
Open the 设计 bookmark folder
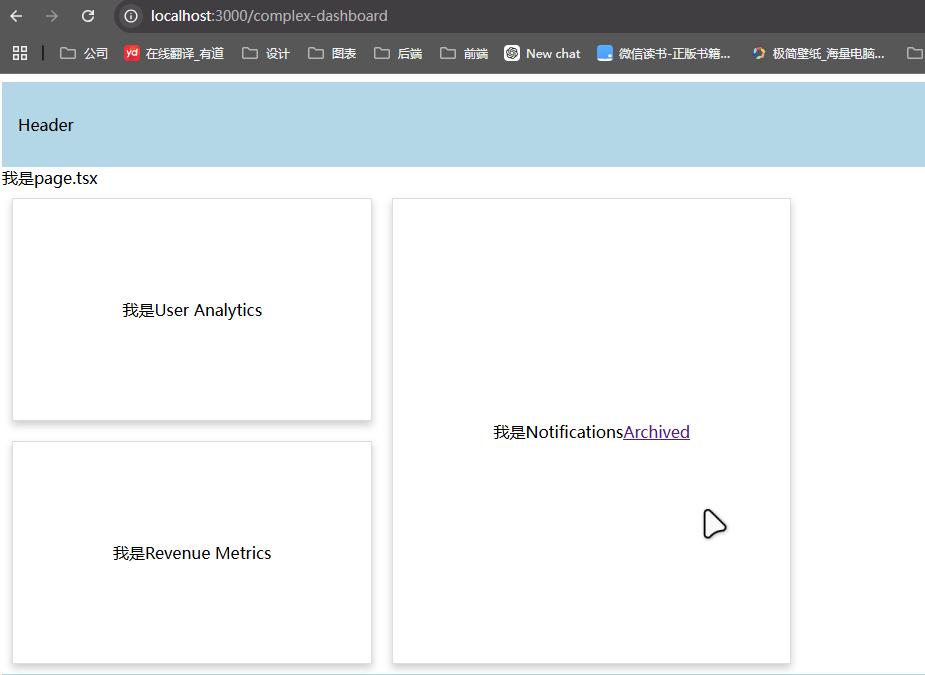[266, 53]
